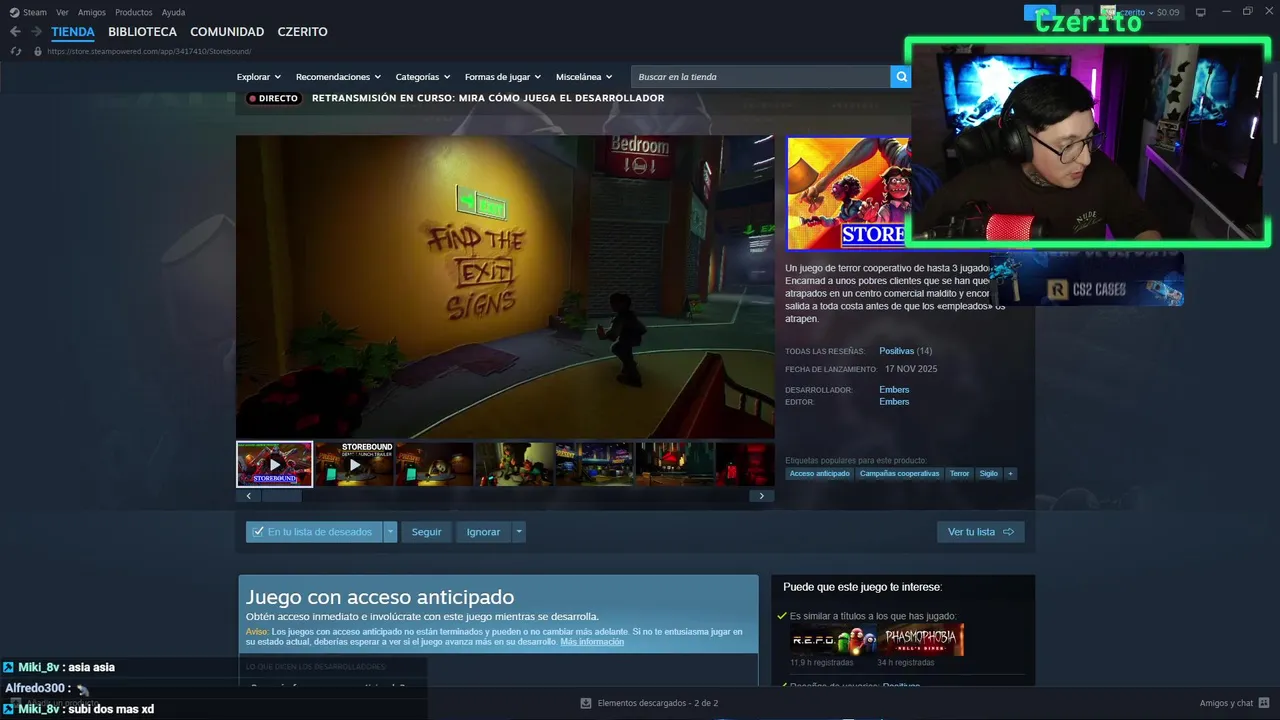1280x720 pixels.
Task: Click Ver tu lista button
Action: coord(980,532)
